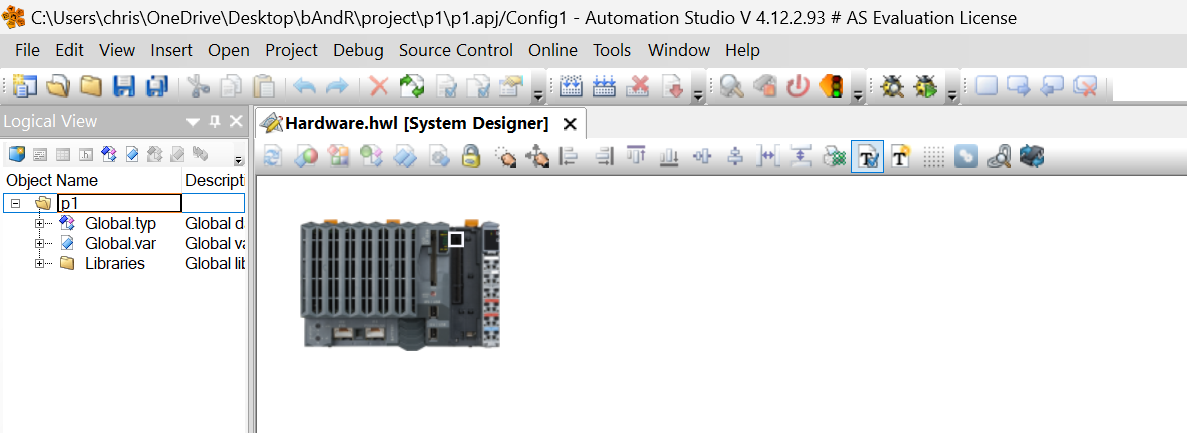Open overflow arrow after properties icon
Image resolution: width=1187 pixels, height=433 pixels.
(537, 95)
